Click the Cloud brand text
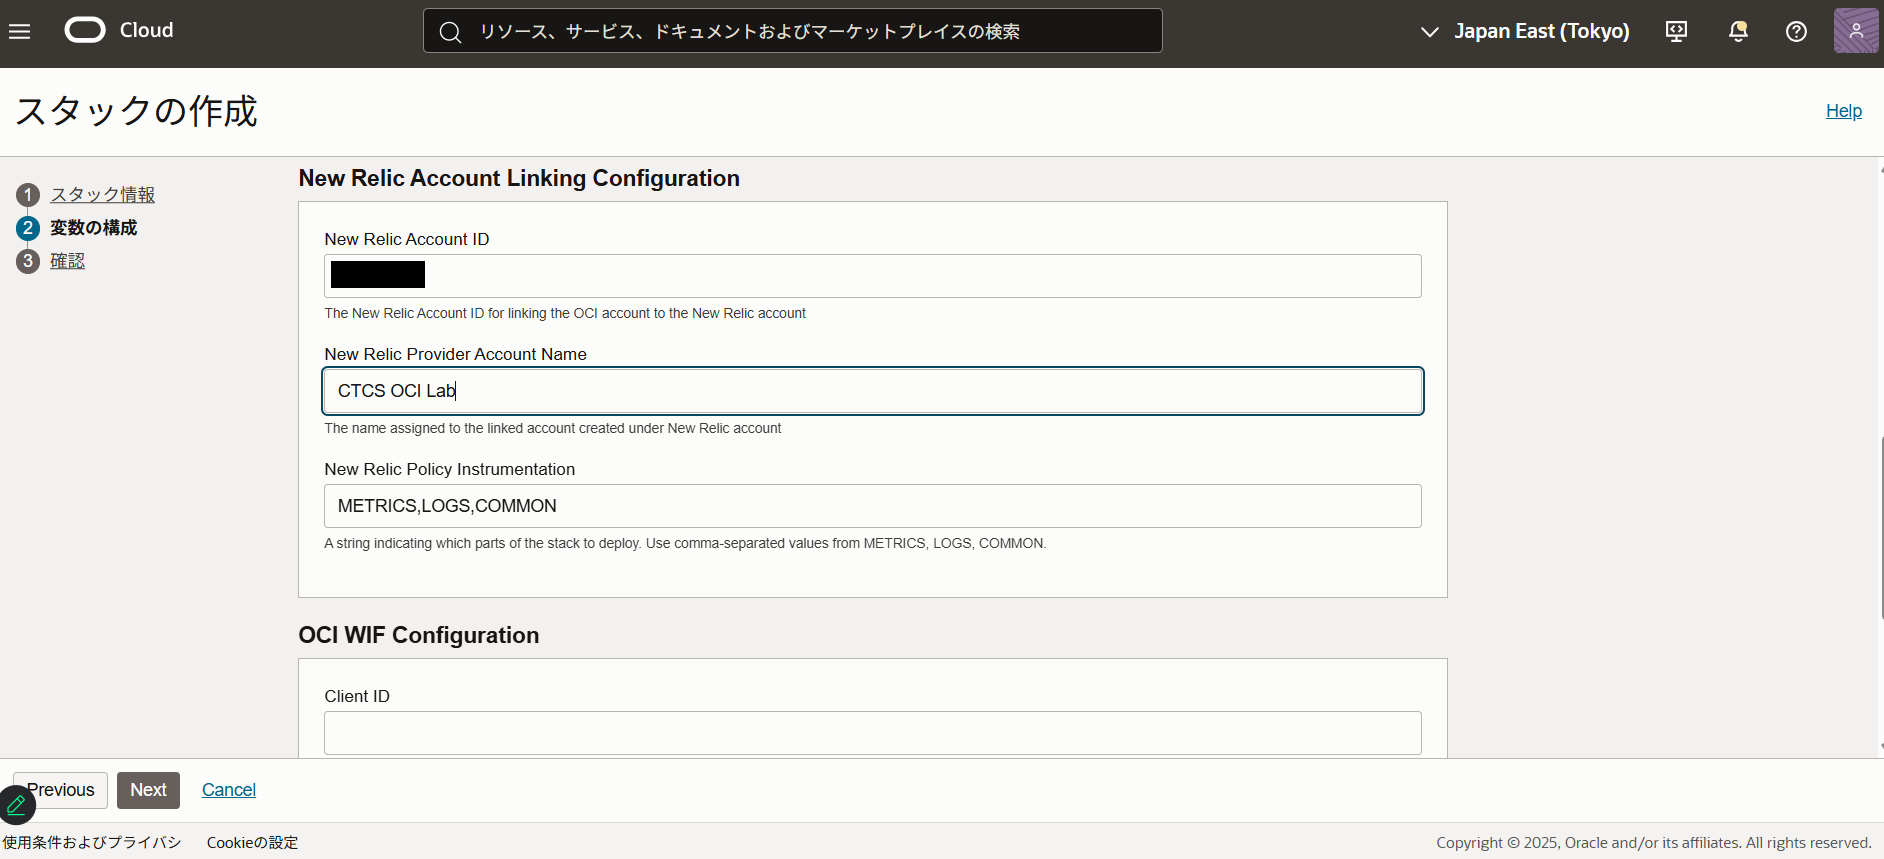1884x859 pixels. pos(146,30)
